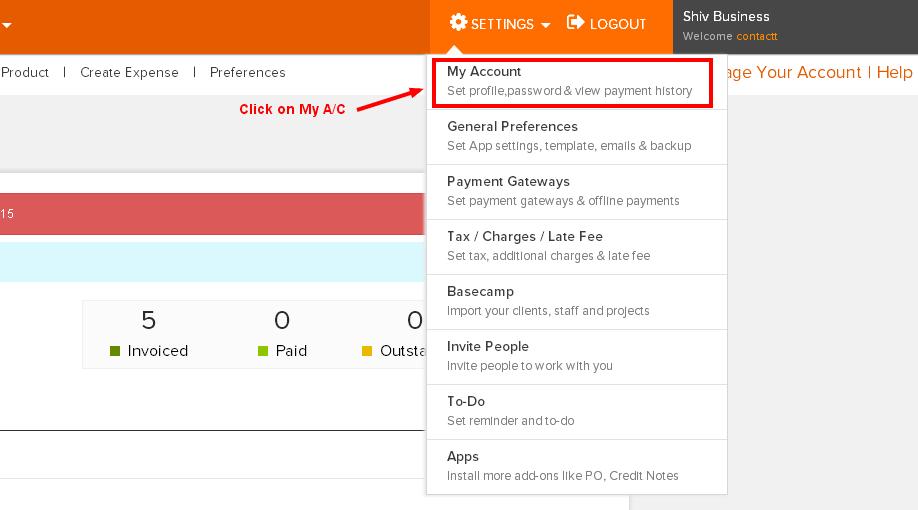
Task: Open the dropdown caret at top left
Action: tap(6, 25)
